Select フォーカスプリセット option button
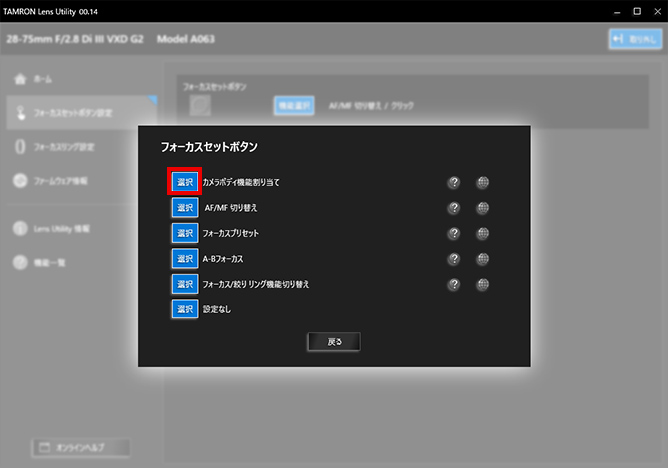The height and width of the screenshot is (468, 668). [185, 233]
